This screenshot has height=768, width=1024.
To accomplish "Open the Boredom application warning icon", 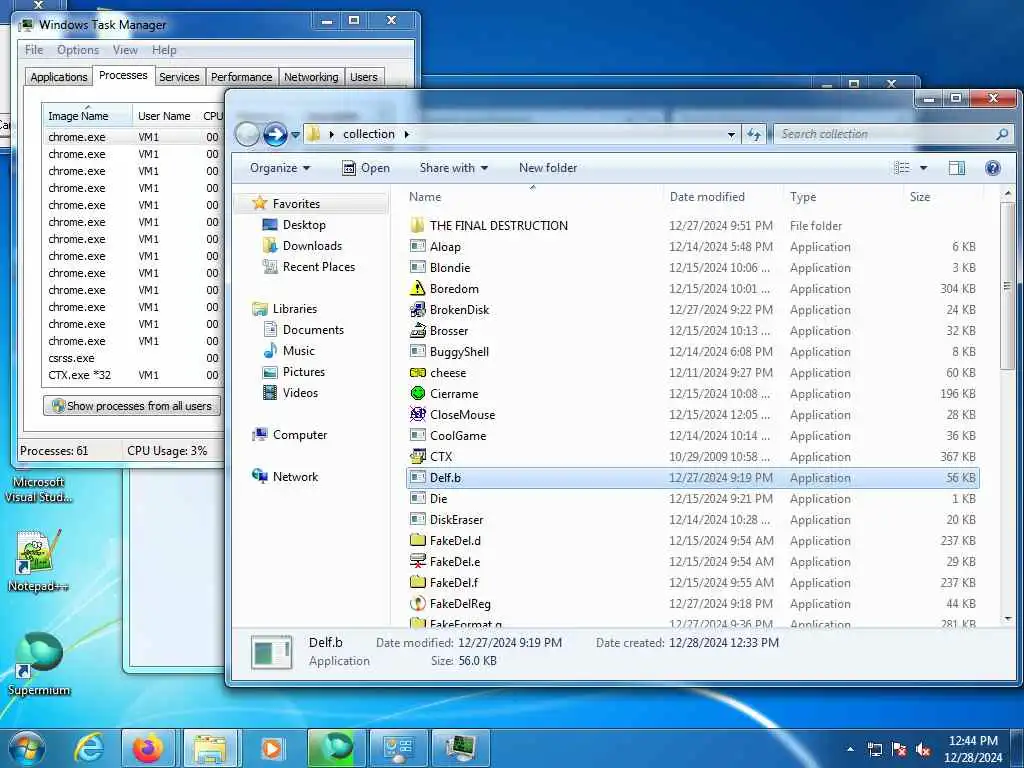I will pos(417,288).
